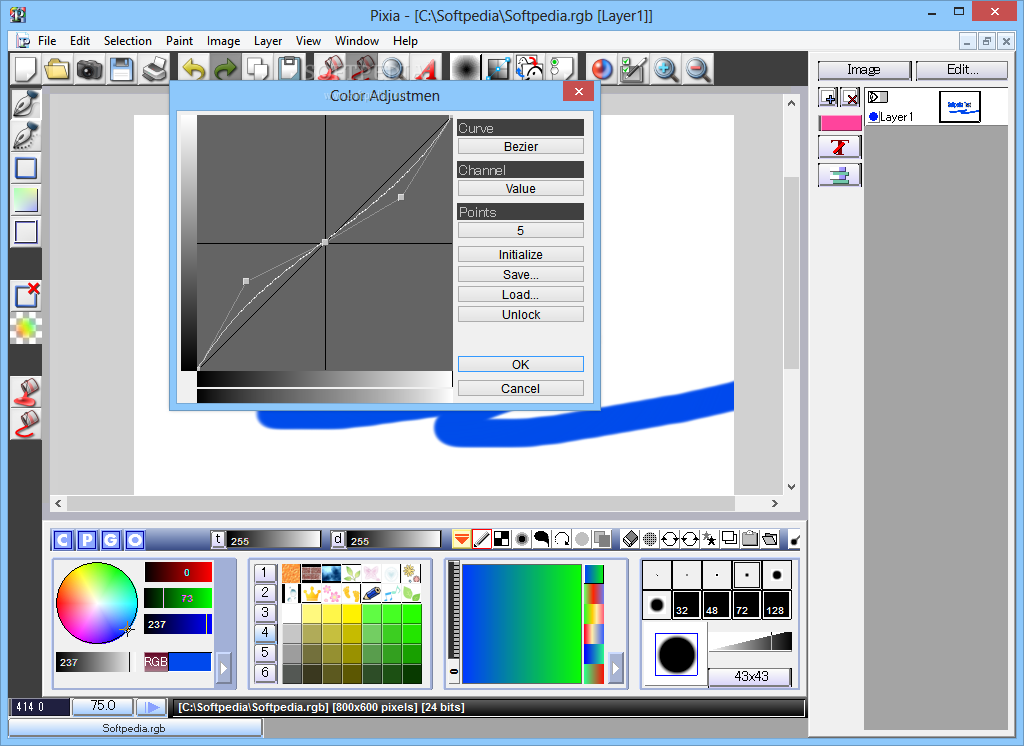The image size is (1024, 746).
Task: Click the 43x43 brush size field
Action: tap(750, 677)
